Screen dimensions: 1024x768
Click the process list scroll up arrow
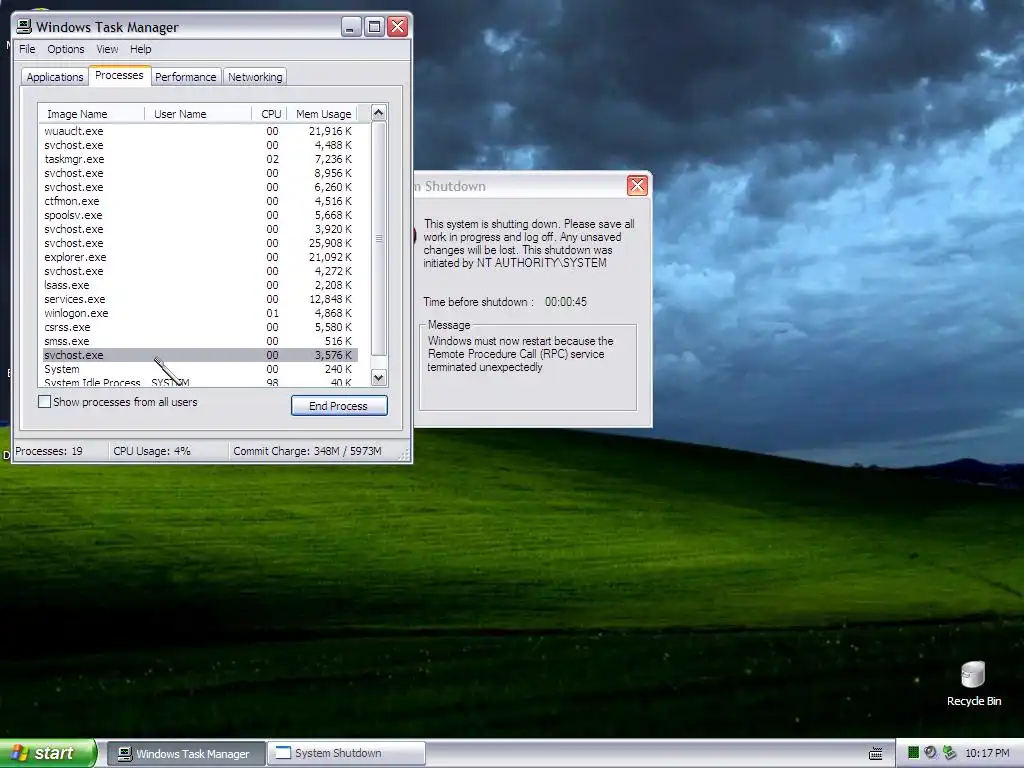(379, 113)
